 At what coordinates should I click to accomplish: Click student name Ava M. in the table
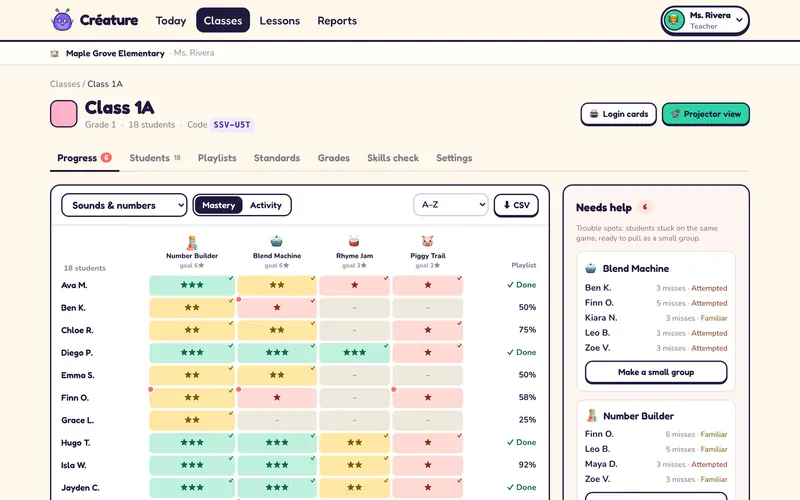[x=74, y=285]
